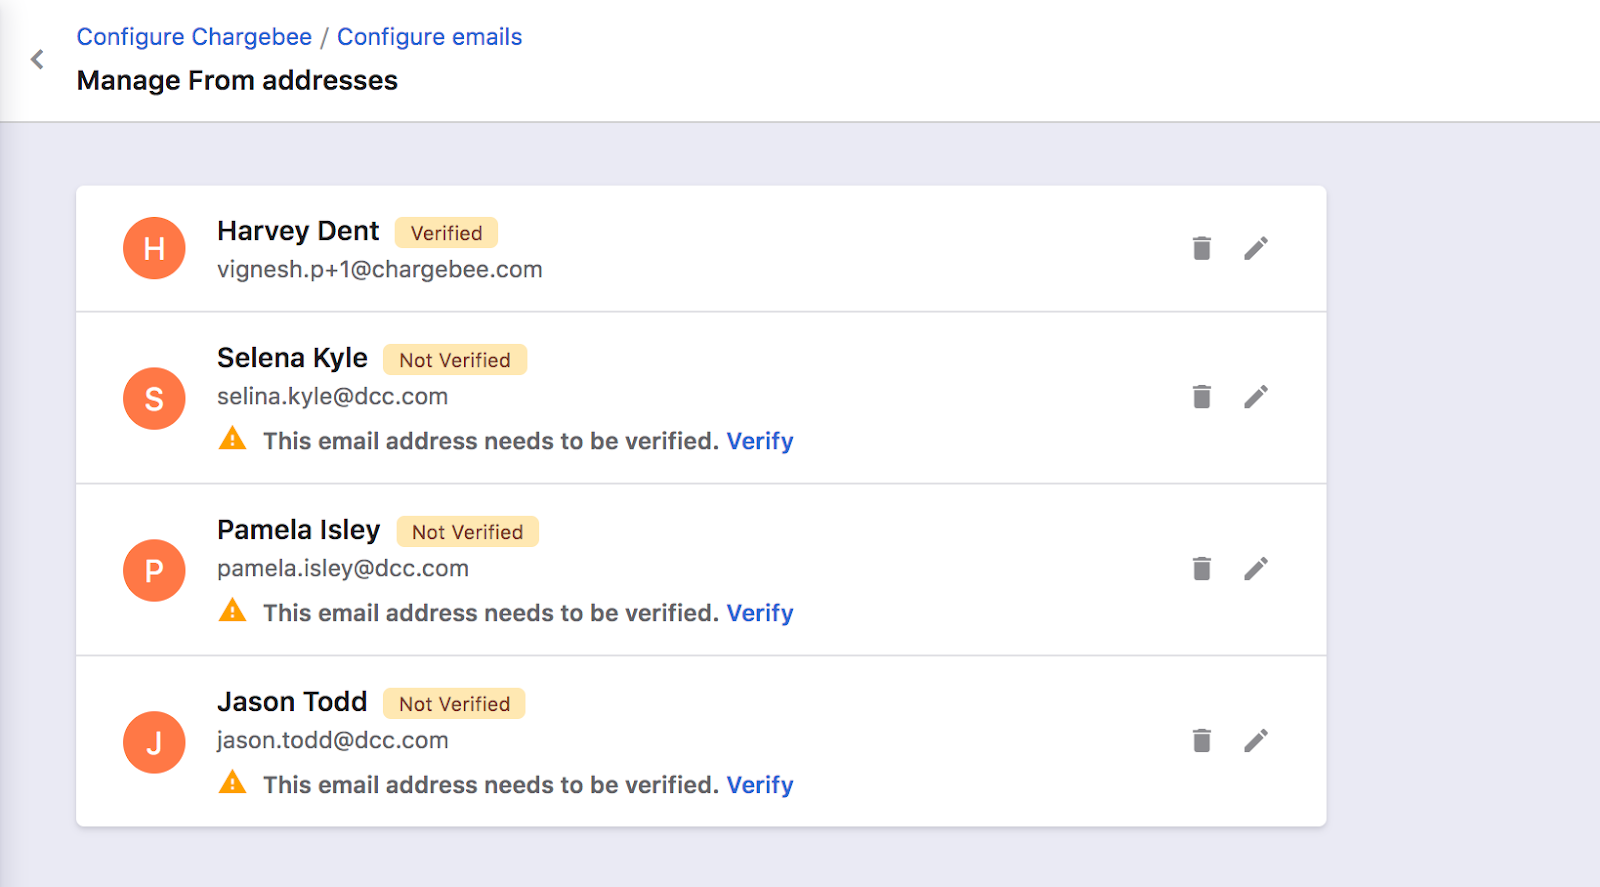The height and width of the screenshot is (887, 1600).
Task: Edit Harvey Dent's from address
Action: [x=1256, y=248]
